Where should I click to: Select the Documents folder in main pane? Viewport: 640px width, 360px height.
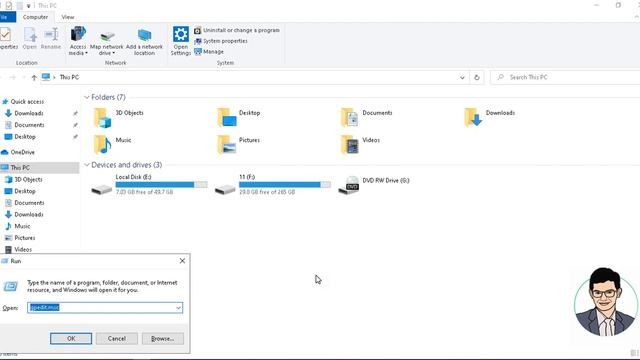[366, 118]
